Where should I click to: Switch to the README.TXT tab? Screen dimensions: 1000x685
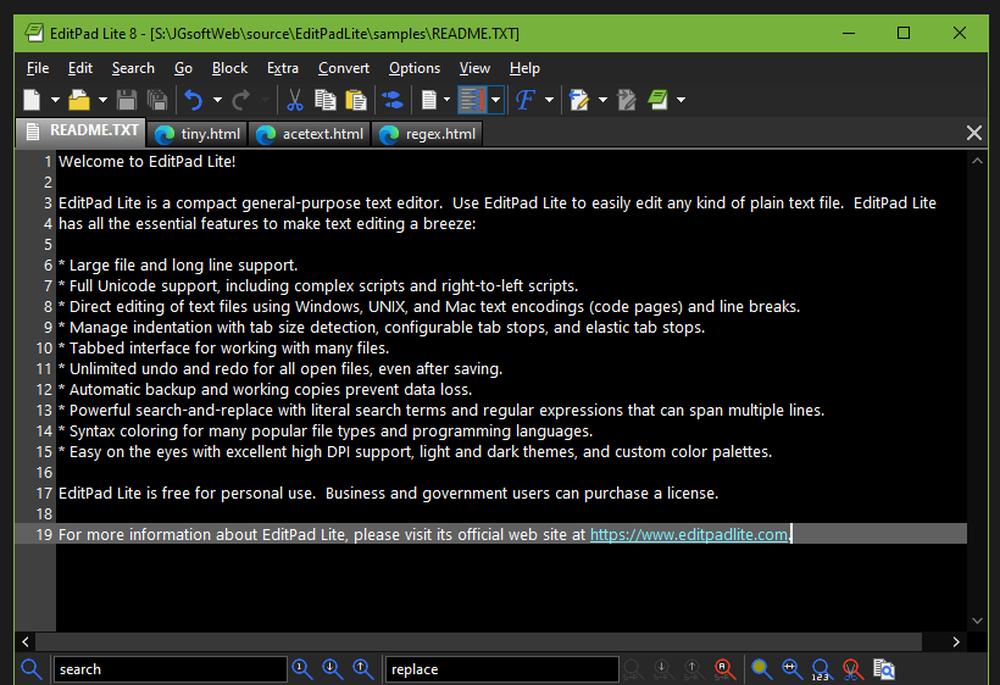82,131
